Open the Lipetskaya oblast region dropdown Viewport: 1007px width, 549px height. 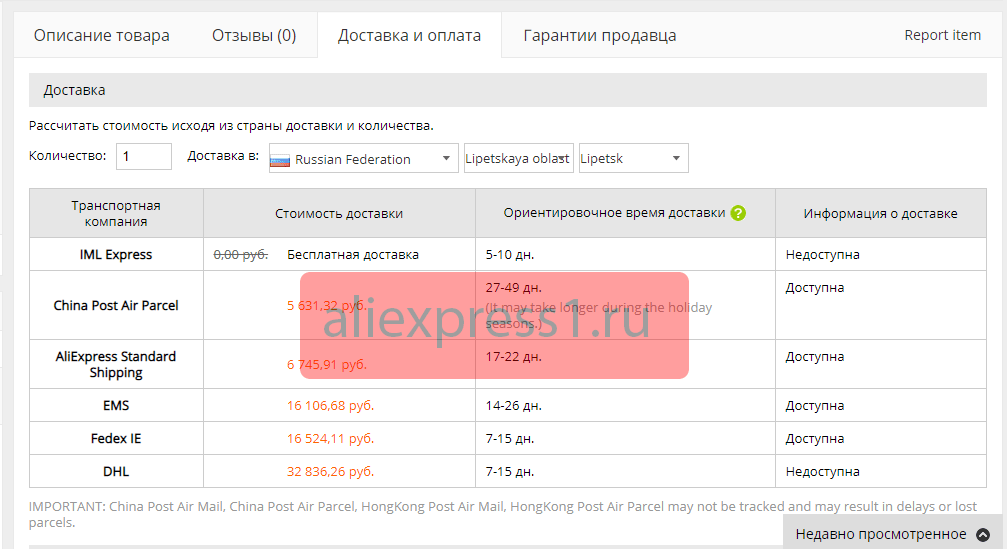(x=518, y=158)
